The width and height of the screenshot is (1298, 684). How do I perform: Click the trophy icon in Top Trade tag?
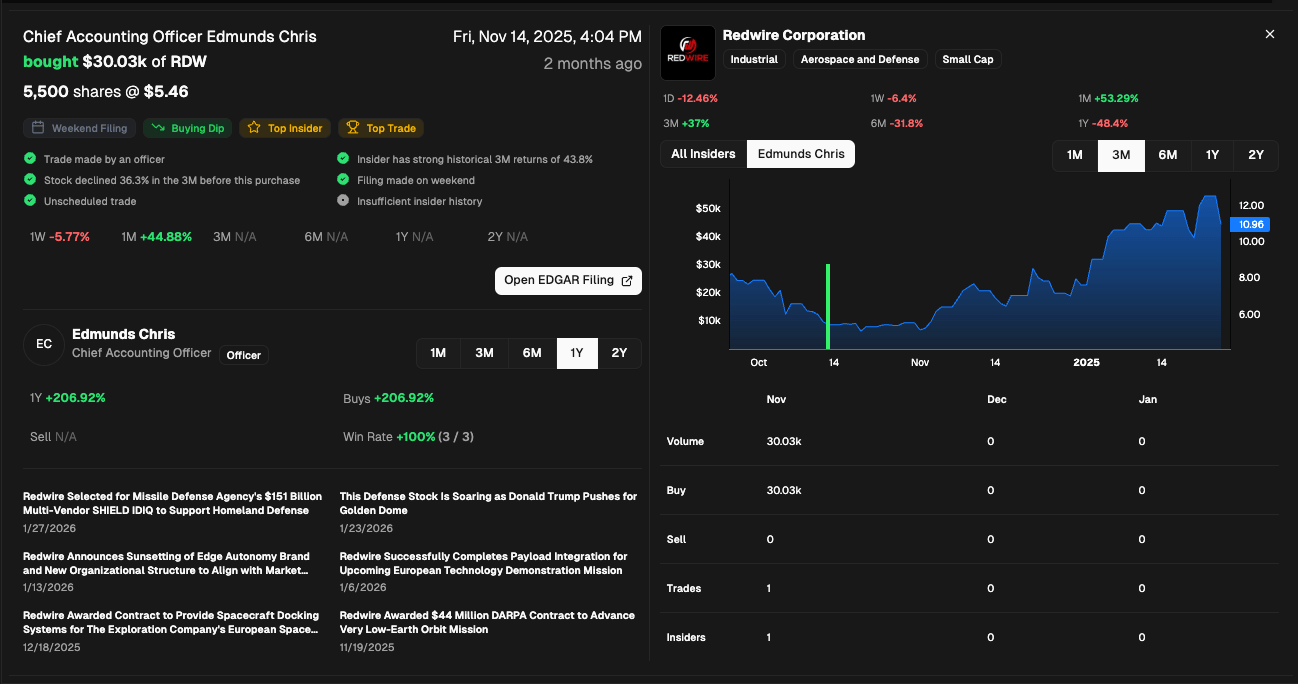(x=352, y=128)
